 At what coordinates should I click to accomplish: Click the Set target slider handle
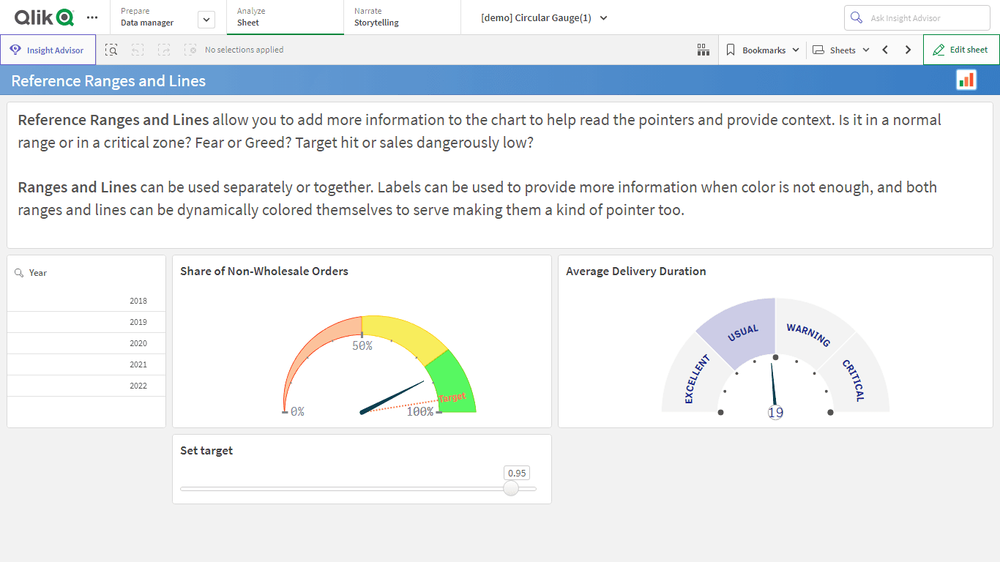511,489
